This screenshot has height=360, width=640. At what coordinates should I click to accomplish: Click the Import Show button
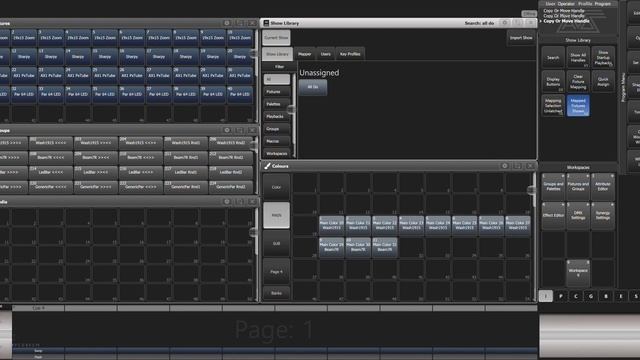pyautogui.click(x=521, y=38)
